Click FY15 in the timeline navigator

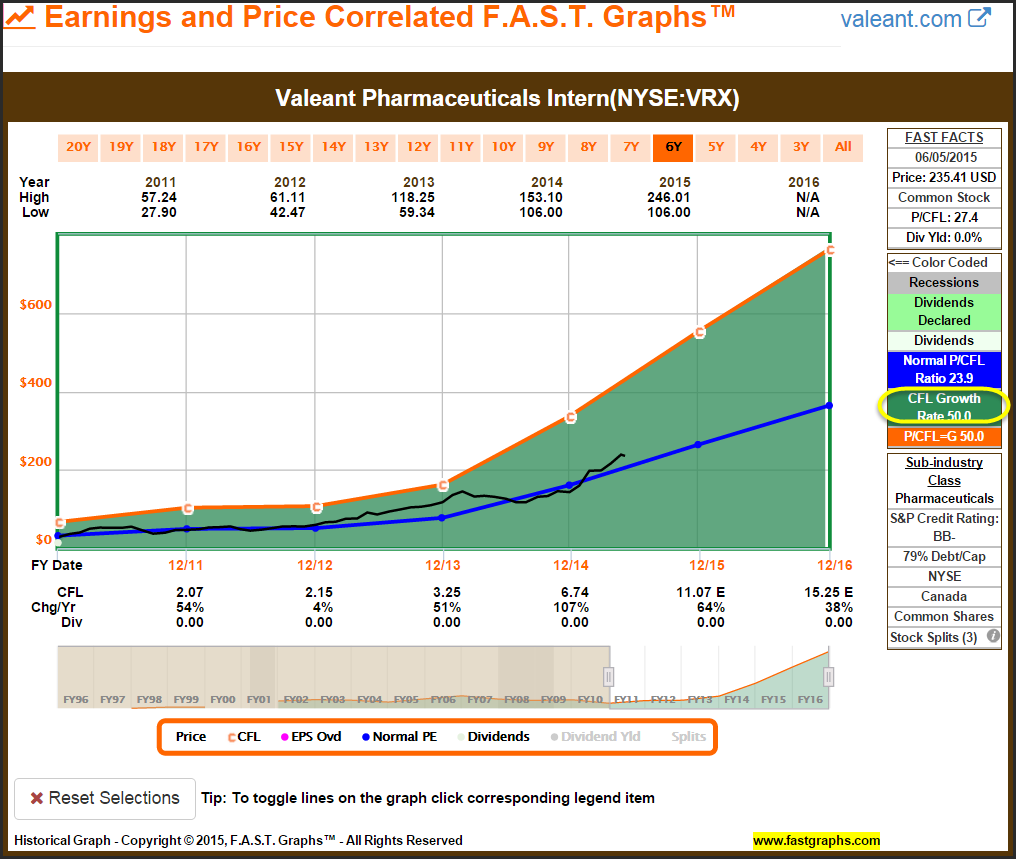tap(774, 700)
